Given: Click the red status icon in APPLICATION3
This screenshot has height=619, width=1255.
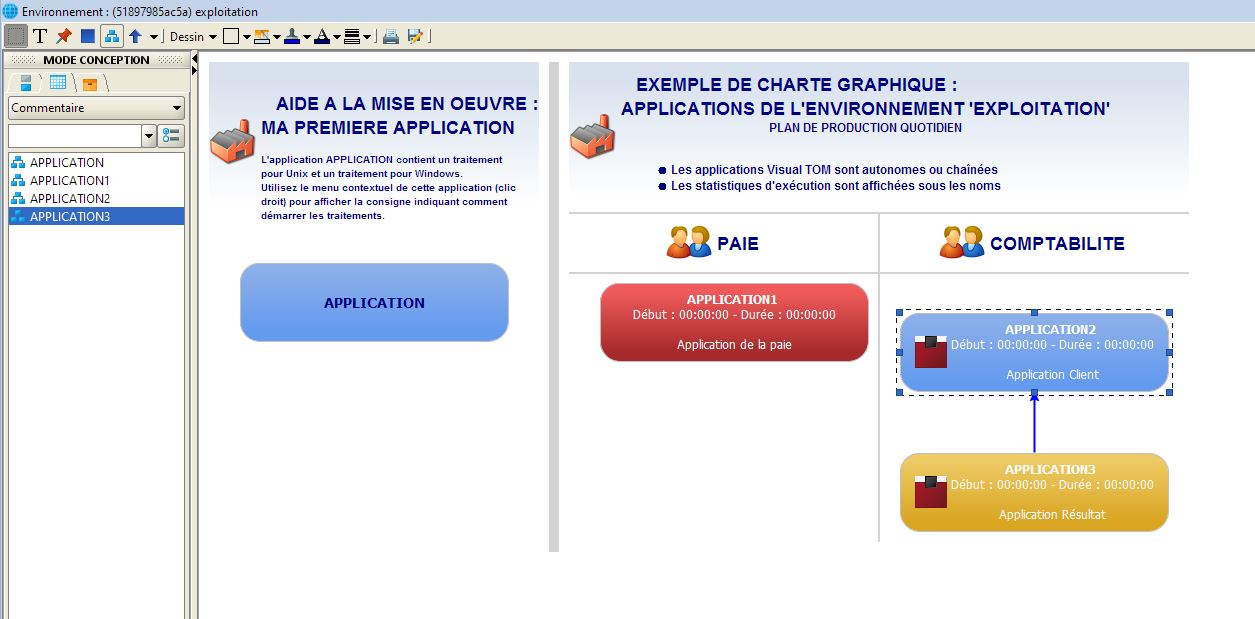Looking at the screenshot, I should point(931,492).
